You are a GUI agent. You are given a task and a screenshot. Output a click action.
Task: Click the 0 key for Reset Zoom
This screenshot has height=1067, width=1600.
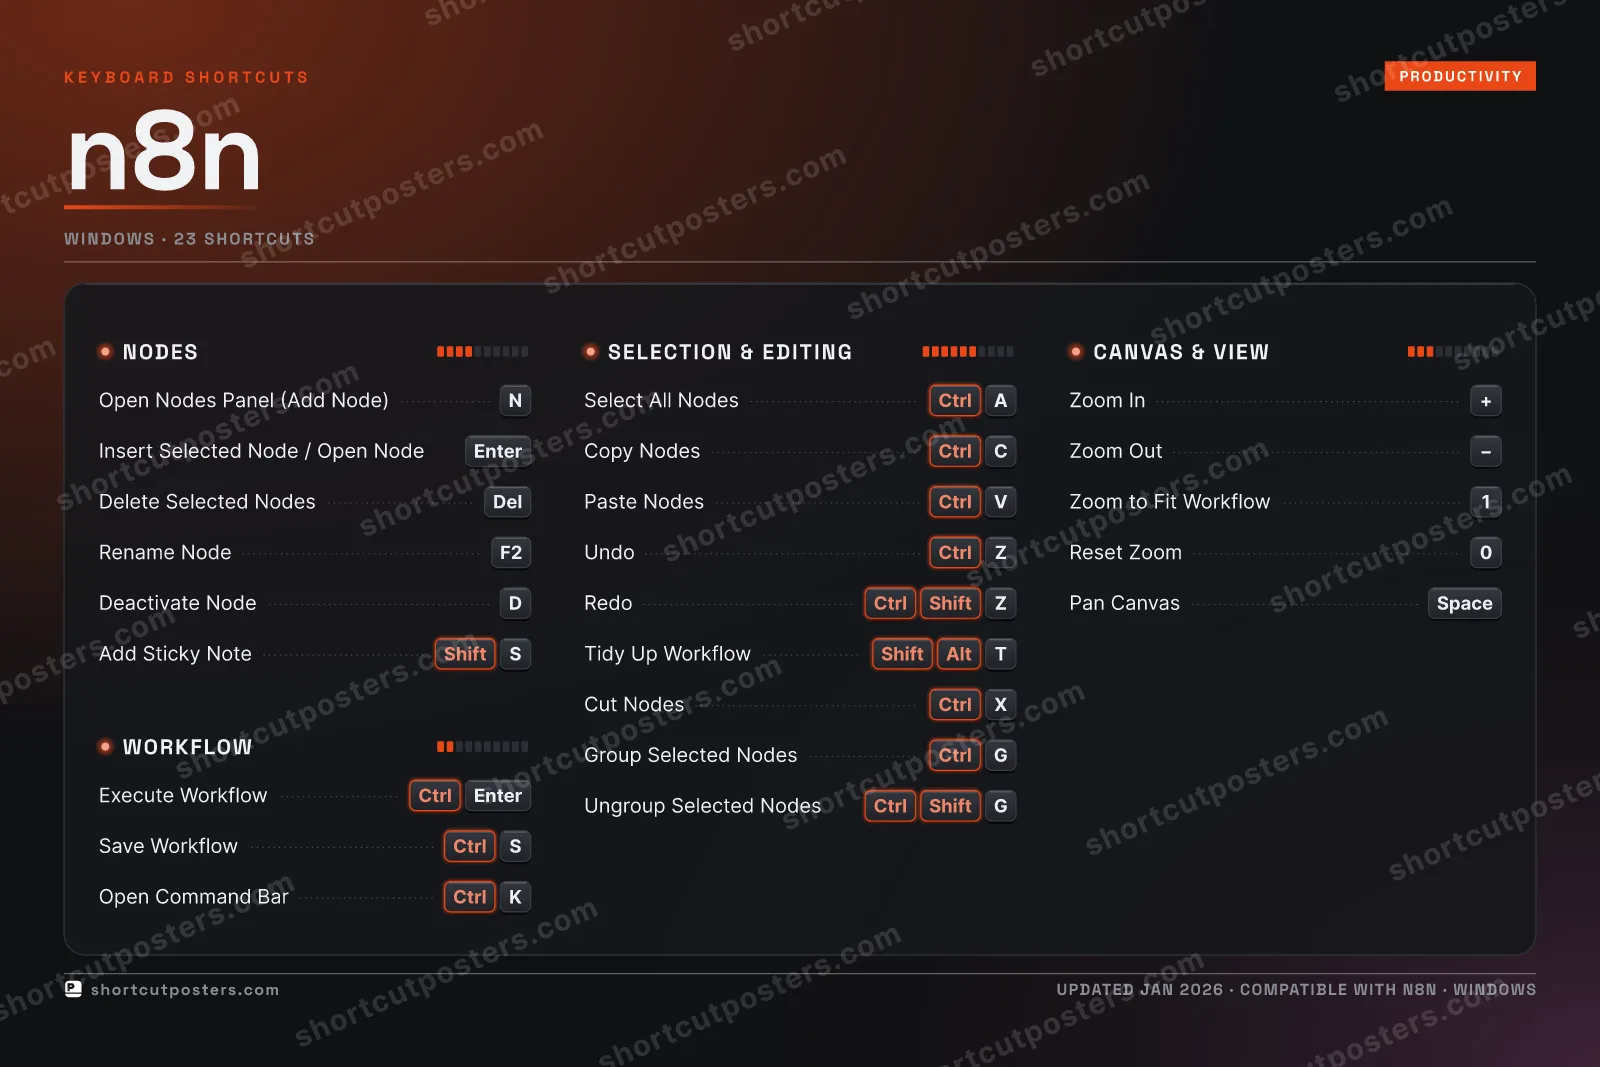[1486, 553]
